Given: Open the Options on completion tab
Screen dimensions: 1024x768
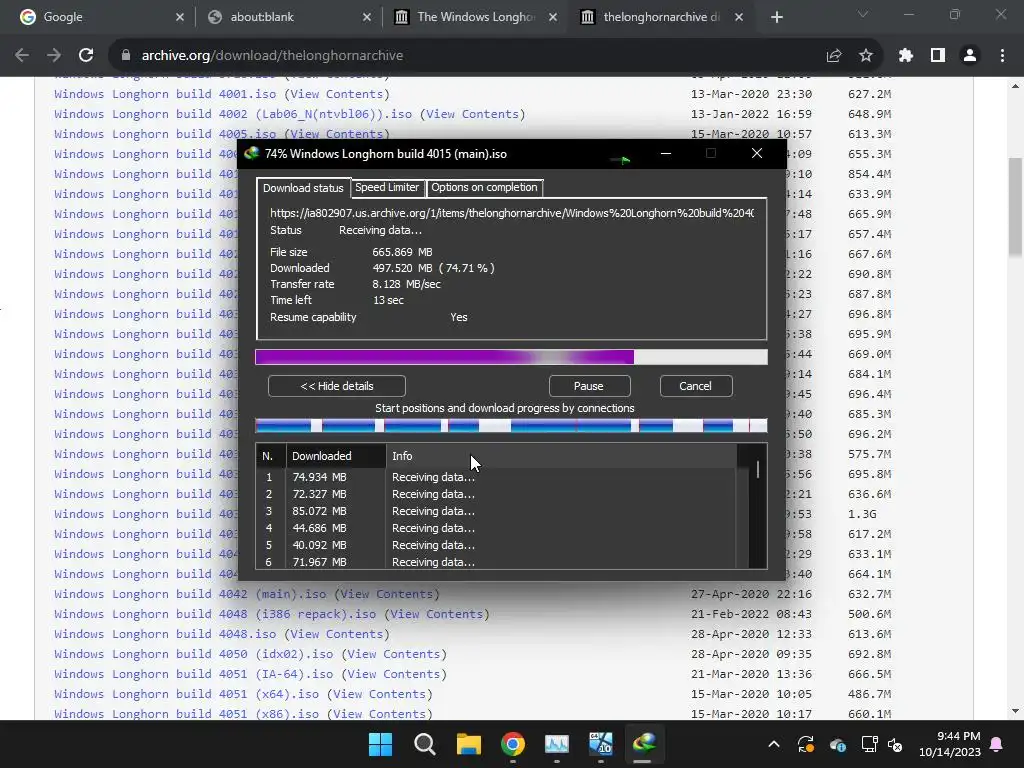Looking at the screenshot, I should (x=485, y=187).
